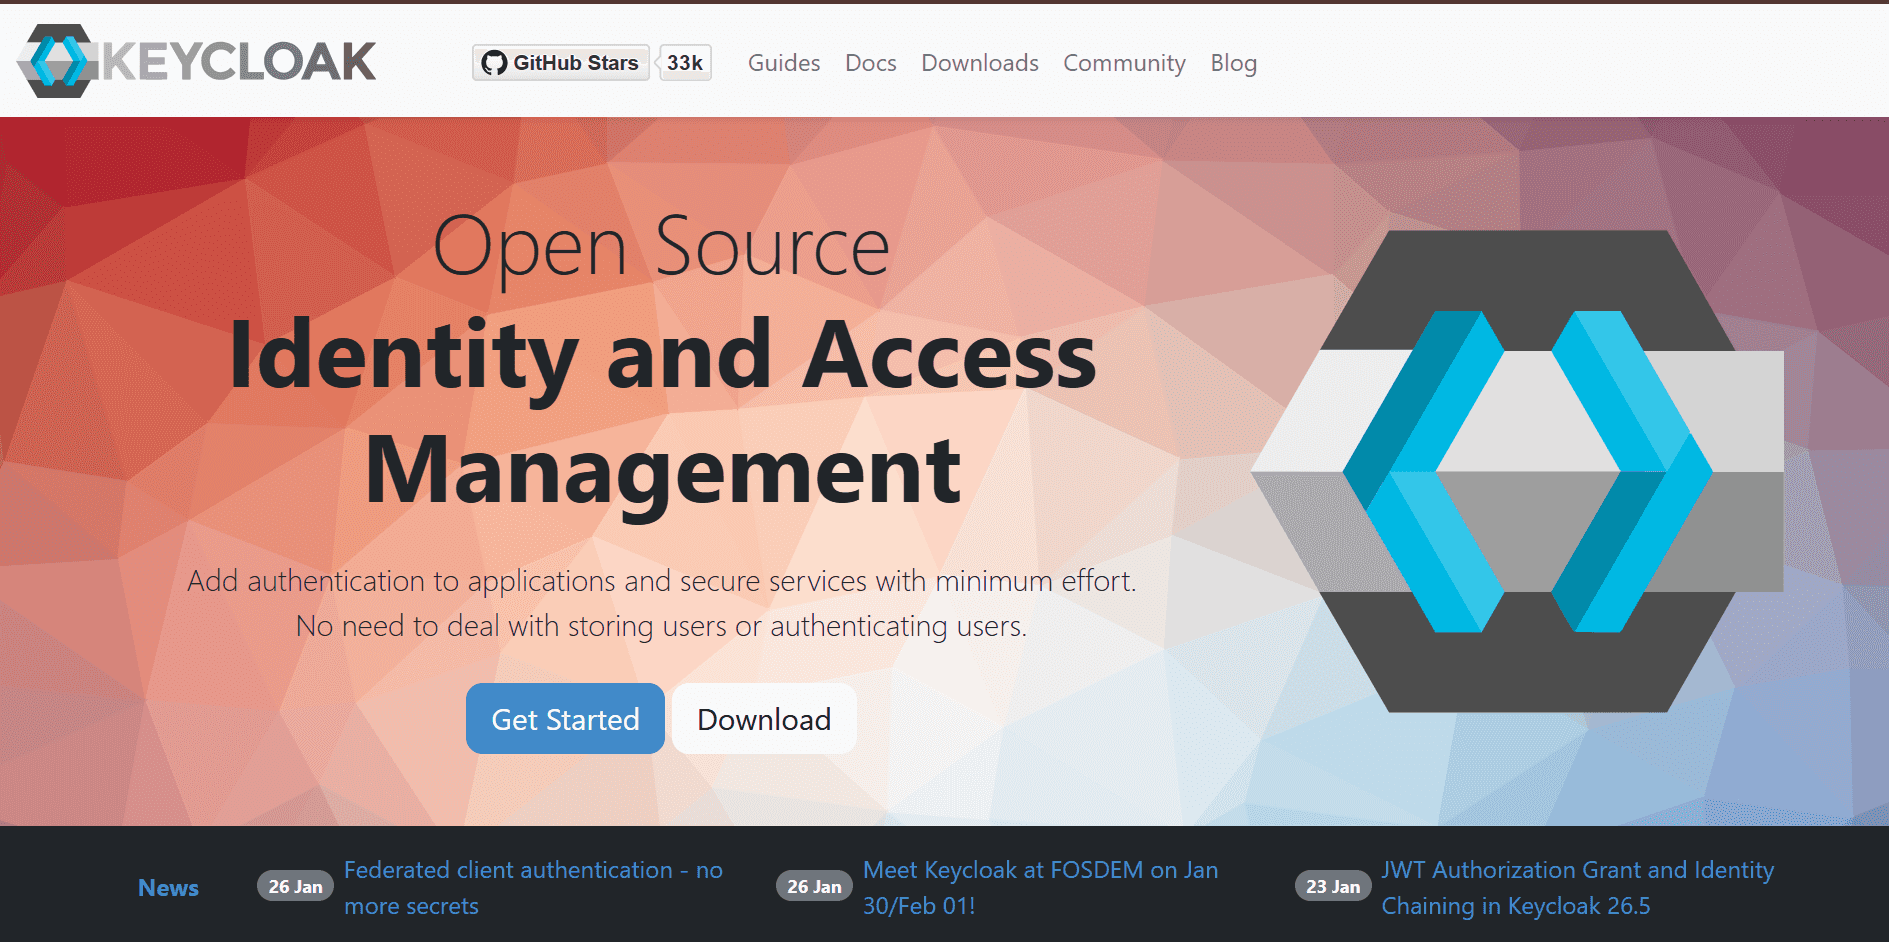1889x942 pixels.
Task: Open the Downloads navigation link
Action: pyautogui.click(x=979, y=63)
